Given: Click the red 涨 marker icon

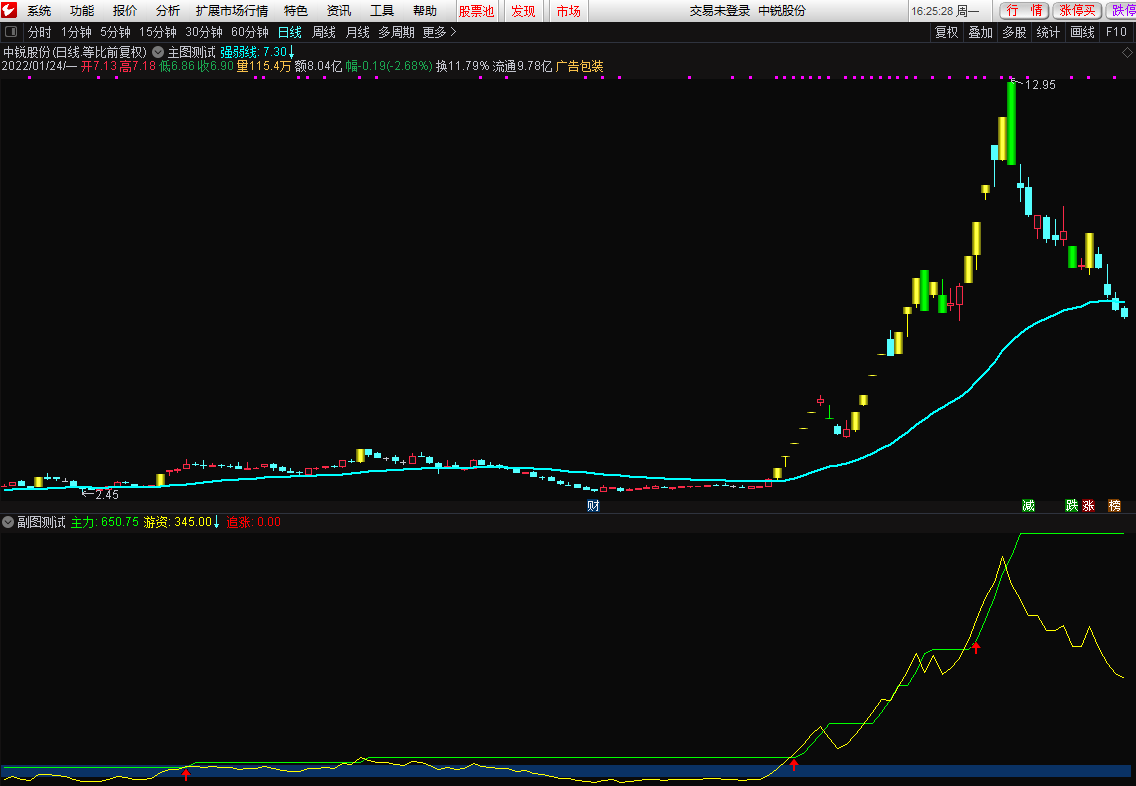Looking at the screenshot, I should (1088, 506).
